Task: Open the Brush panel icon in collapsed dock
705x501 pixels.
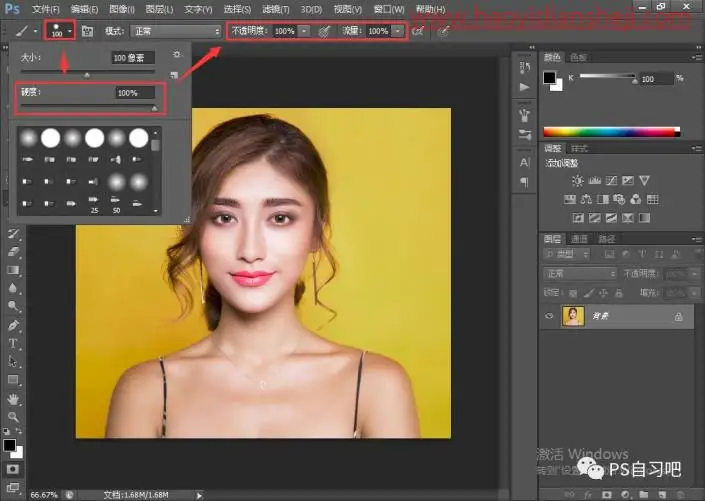Action: 524,115
